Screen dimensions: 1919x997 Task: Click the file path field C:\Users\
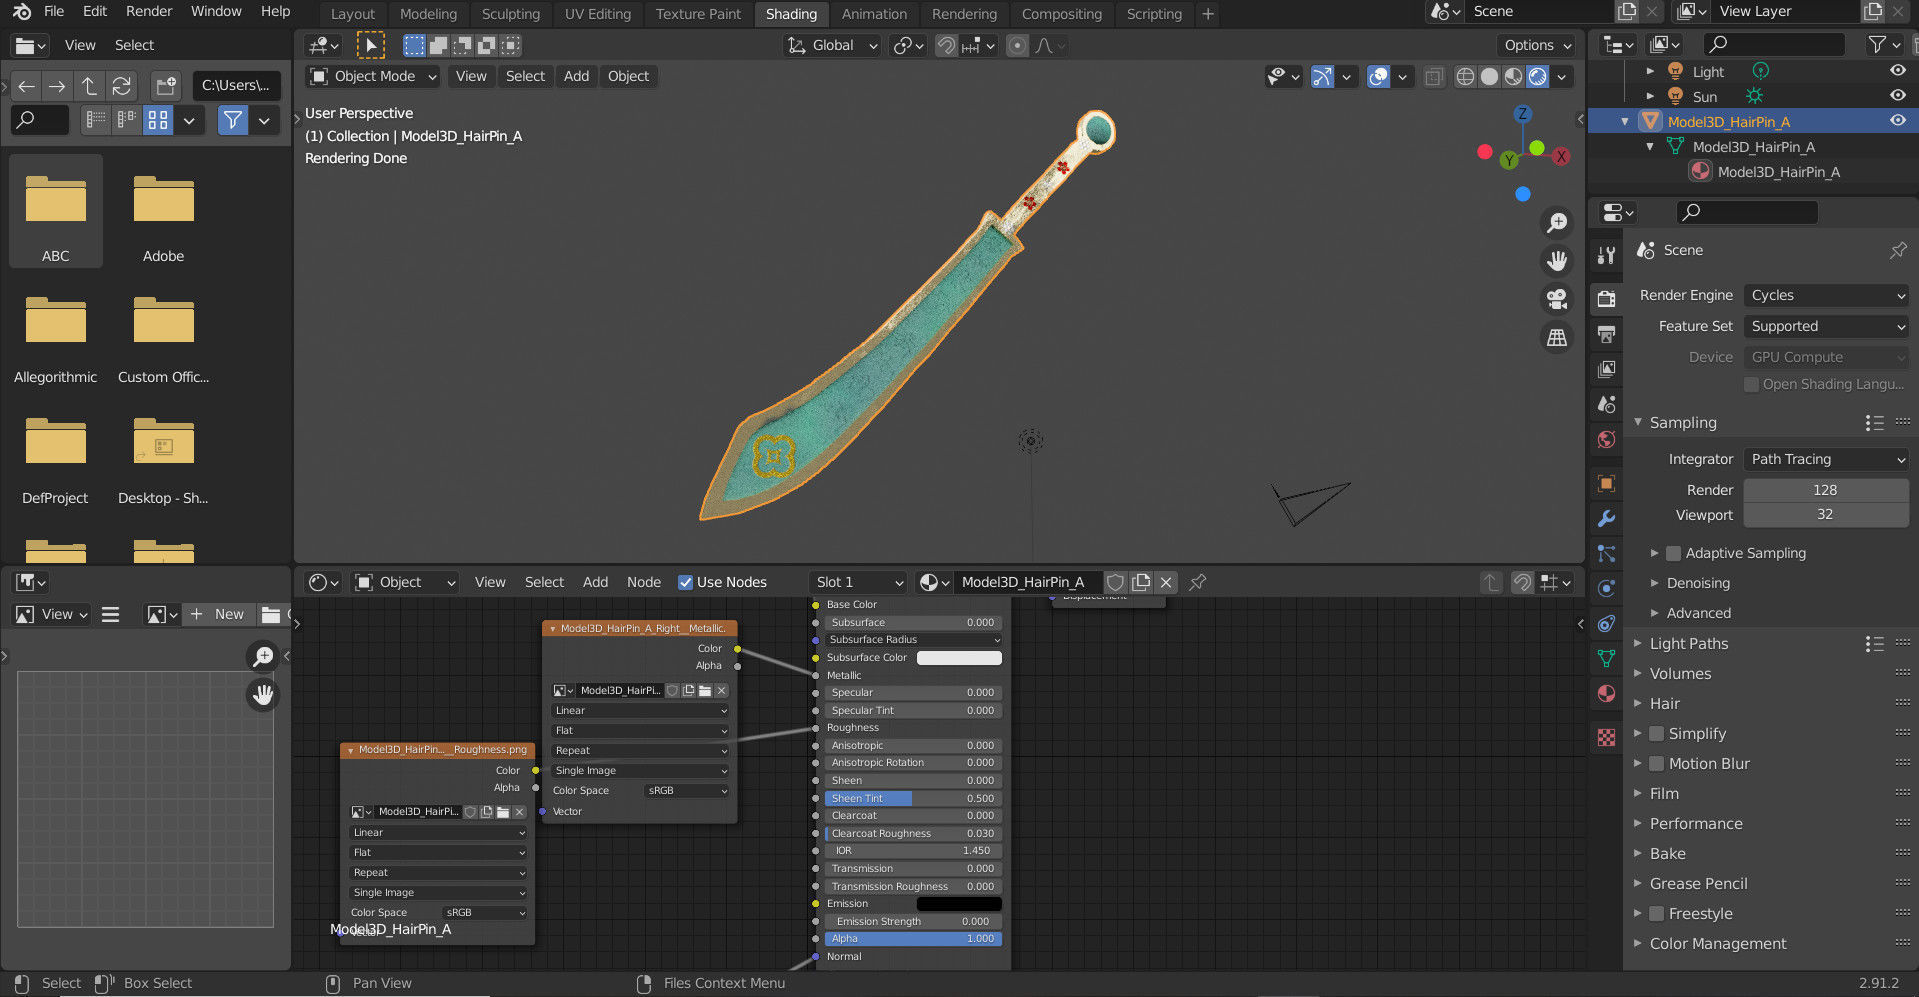point(236,86)
